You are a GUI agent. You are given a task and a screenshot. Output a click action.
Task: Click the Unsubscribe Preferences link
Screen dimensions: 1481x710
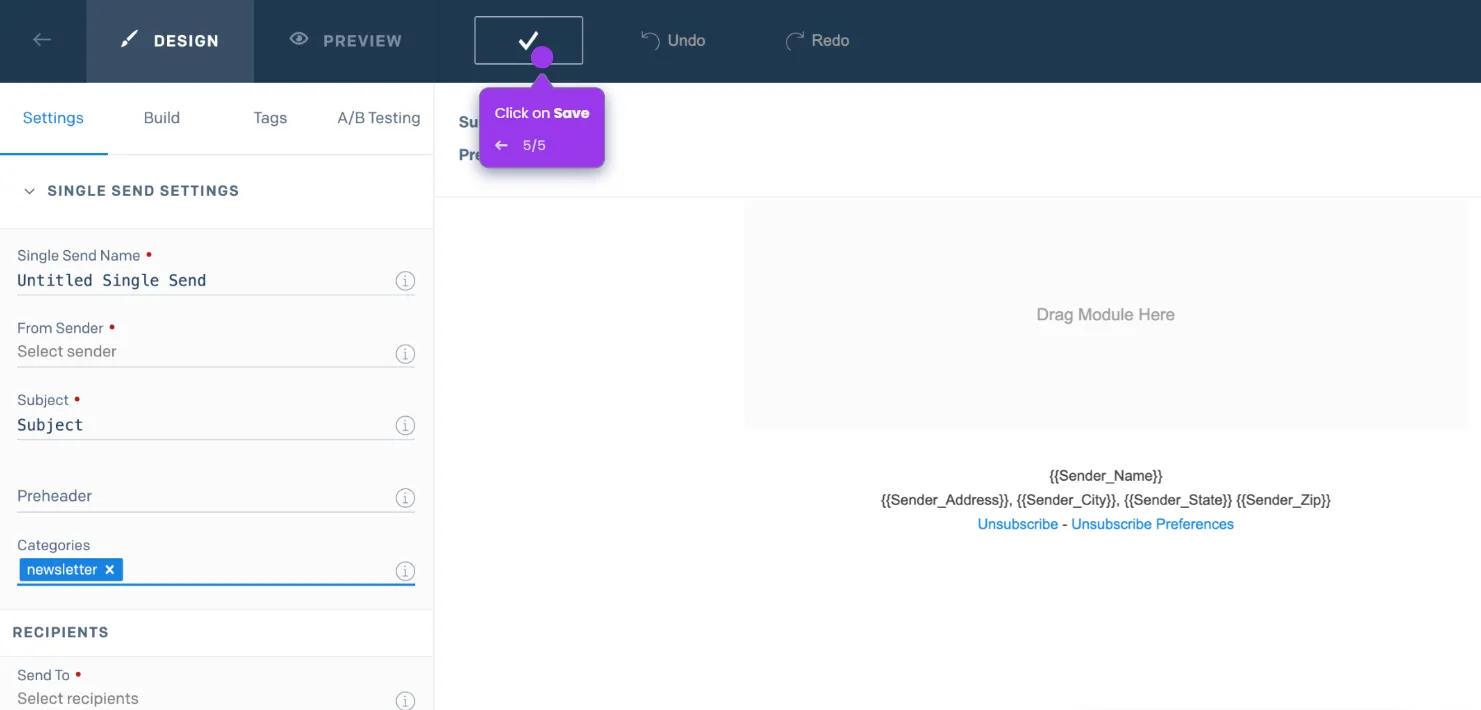point(1152,524)
